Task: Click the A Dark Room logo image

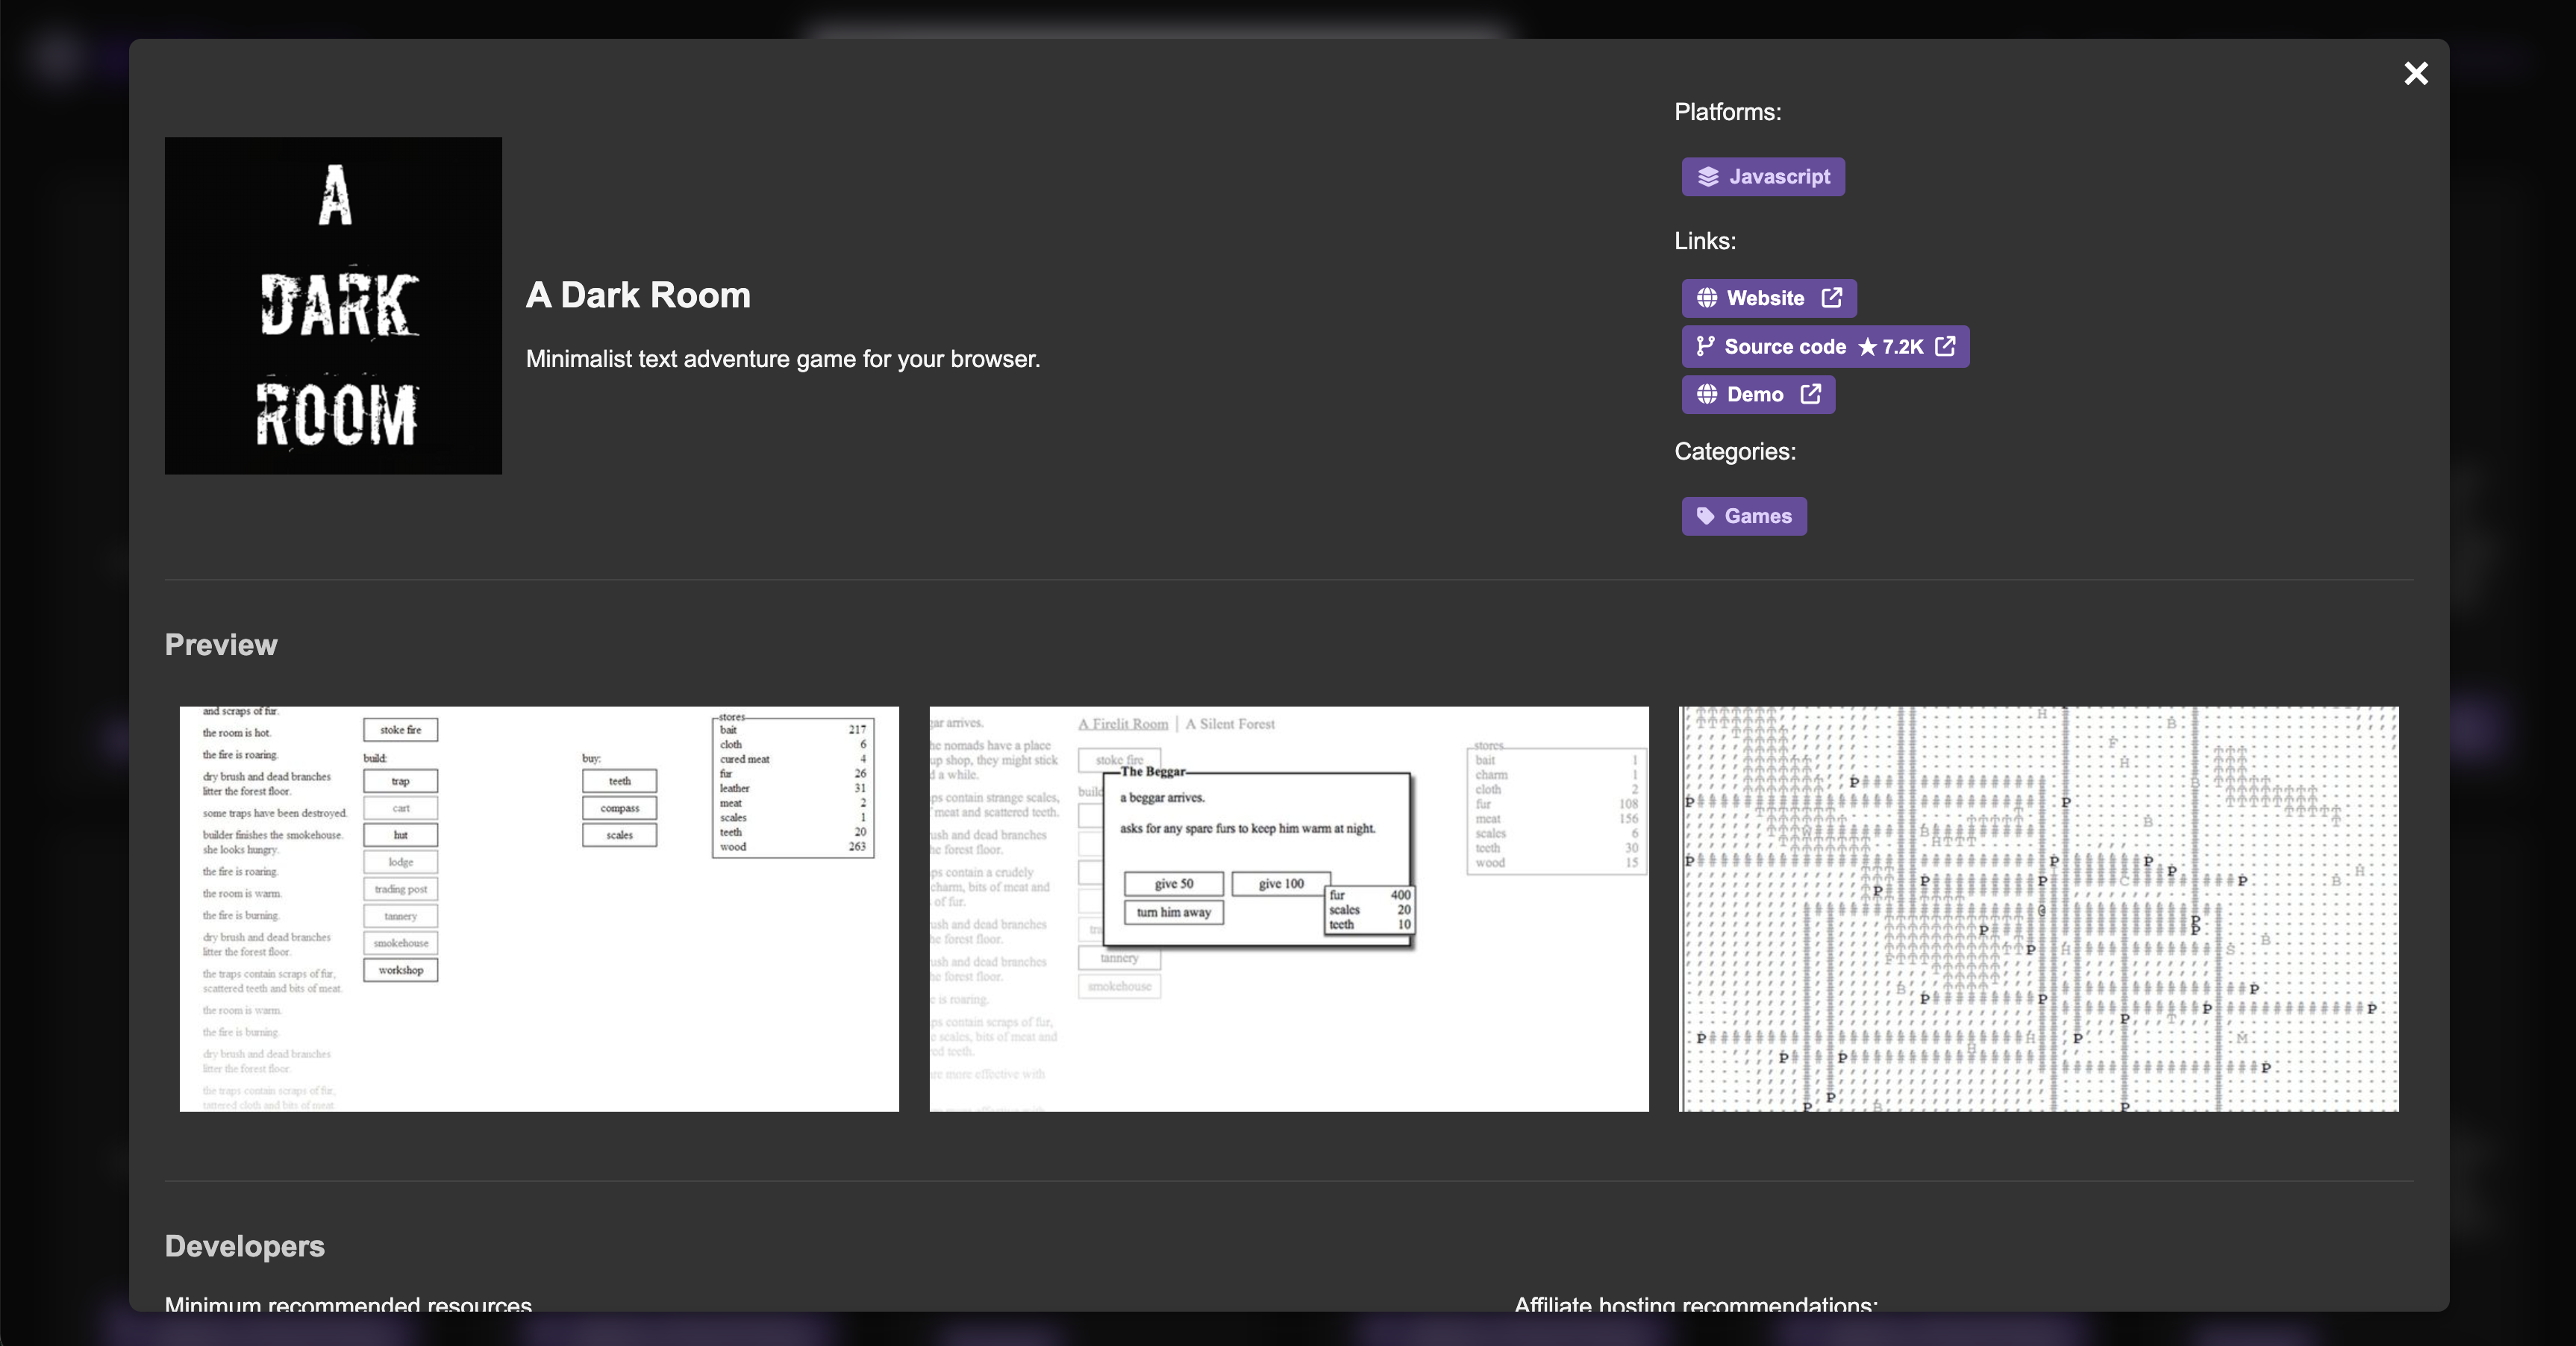Action: pos(333,306)
